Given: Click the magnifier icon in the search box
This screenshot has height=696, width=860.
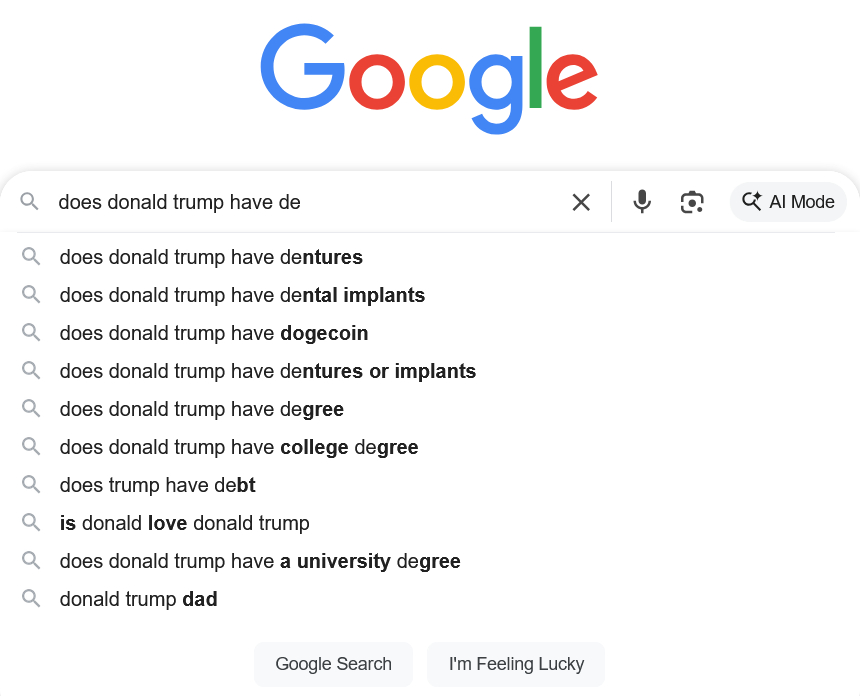Looking at the screenshot, I should click(30, 202).
